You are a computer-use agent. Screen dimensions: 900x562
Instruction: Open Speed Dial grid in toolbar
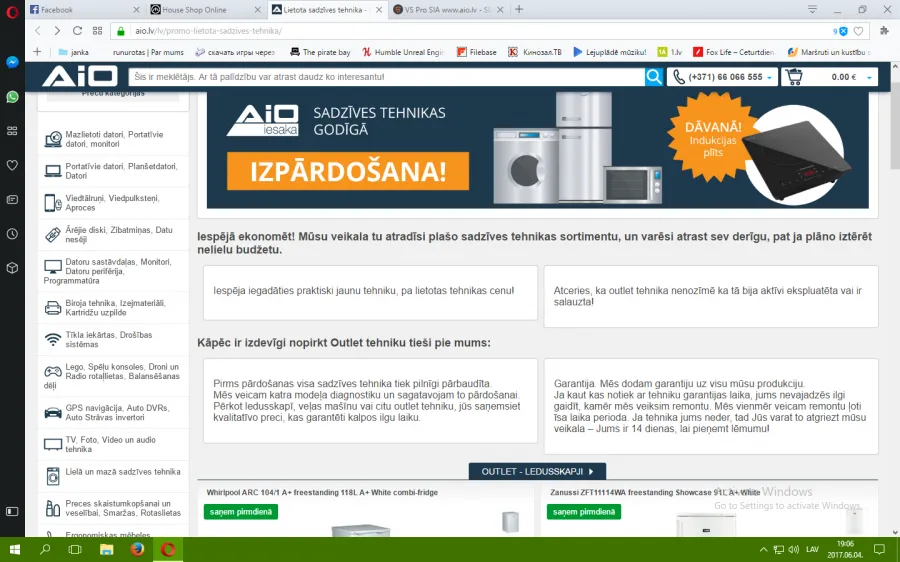pos(98,31)
